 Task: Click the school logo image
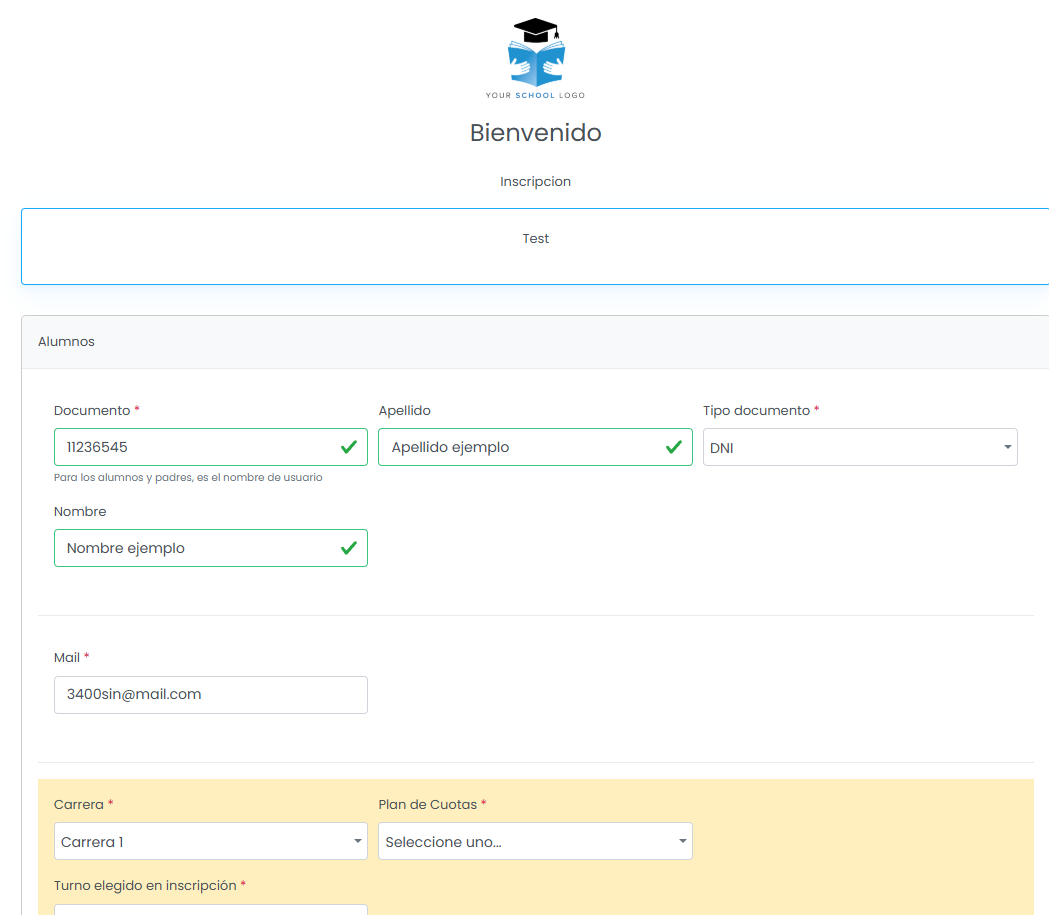535,59
